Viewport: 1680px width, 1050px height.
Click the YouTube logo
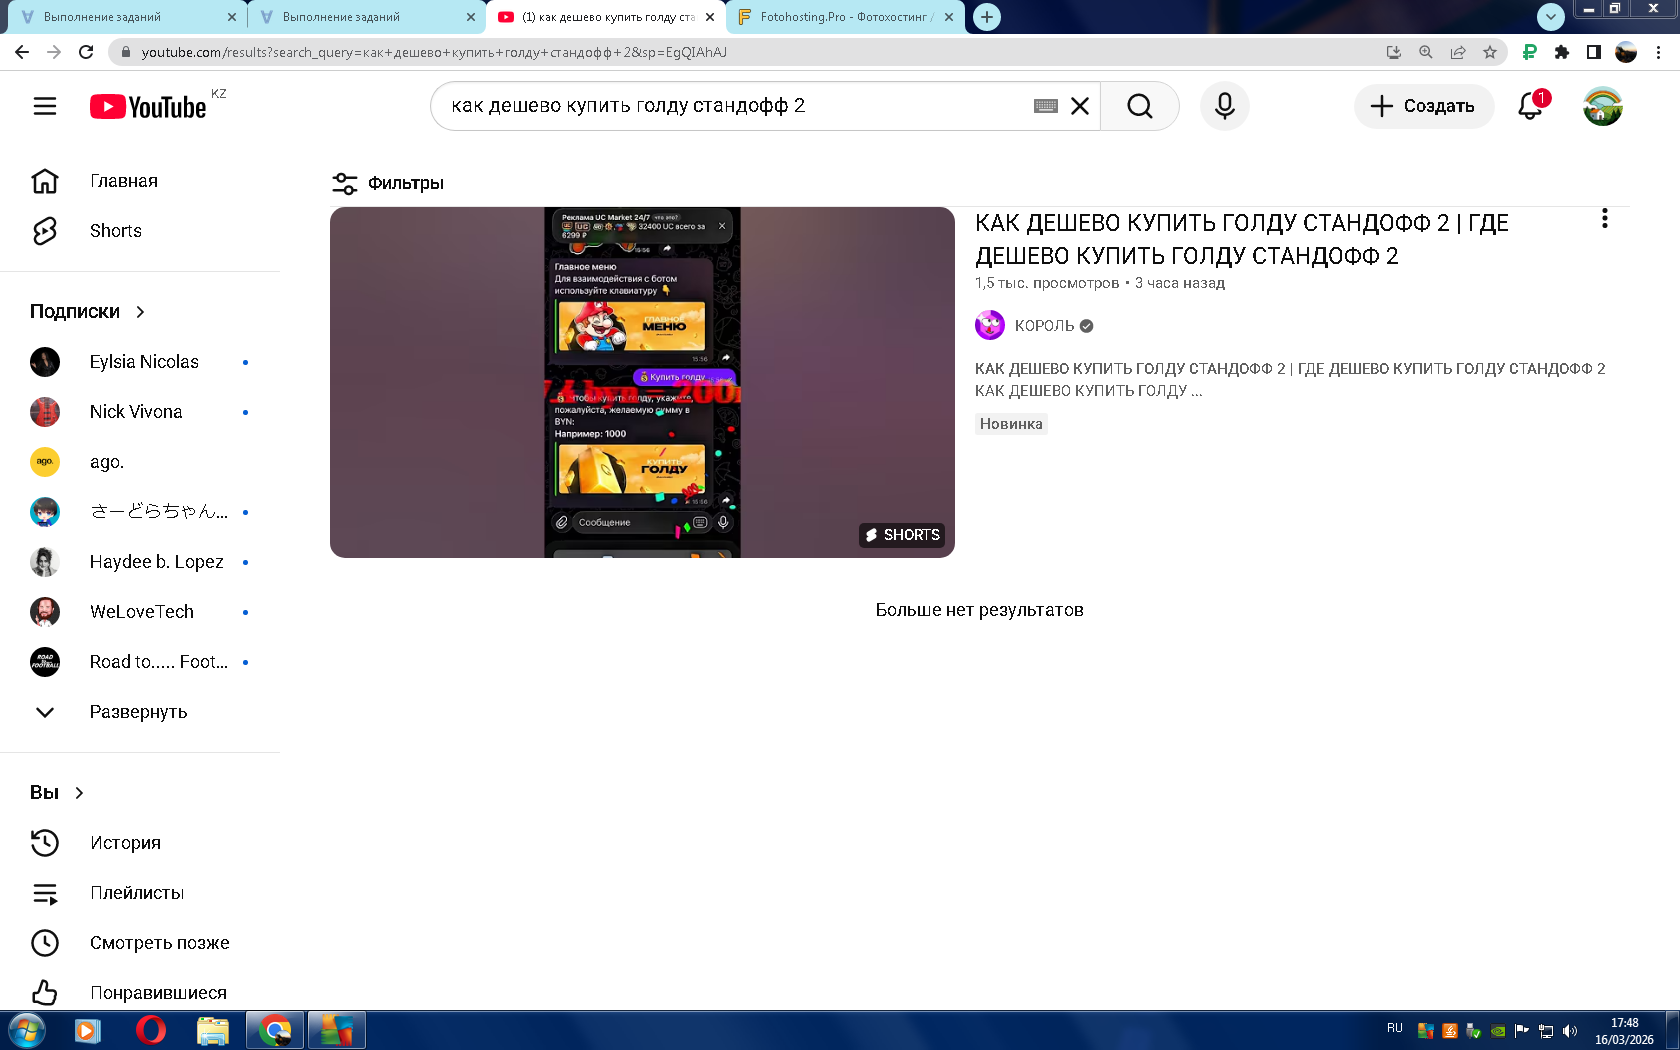pyautogui.click(x=149, y=107)
